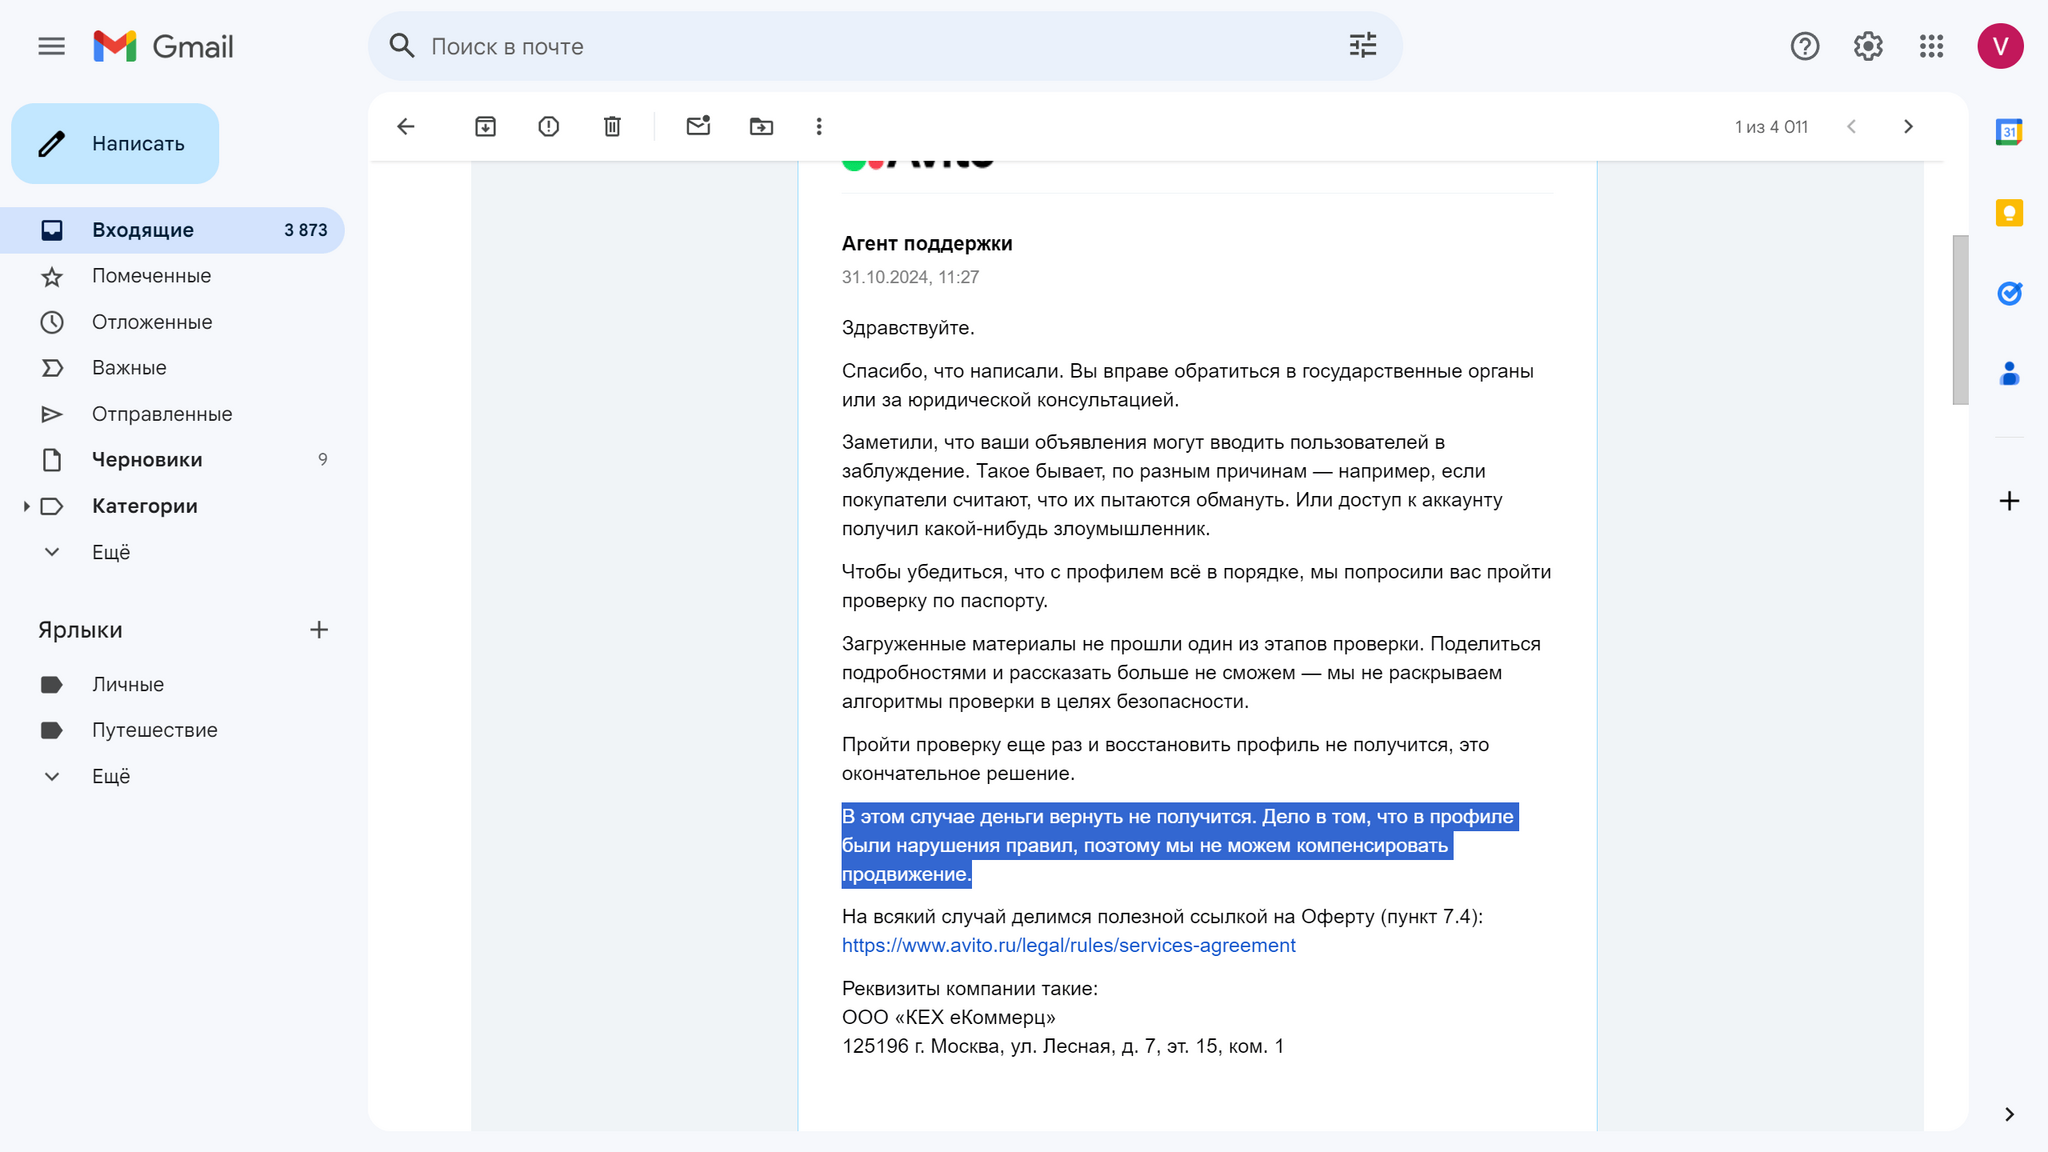Show search options filter in the search bar

tap(1362, 46)
